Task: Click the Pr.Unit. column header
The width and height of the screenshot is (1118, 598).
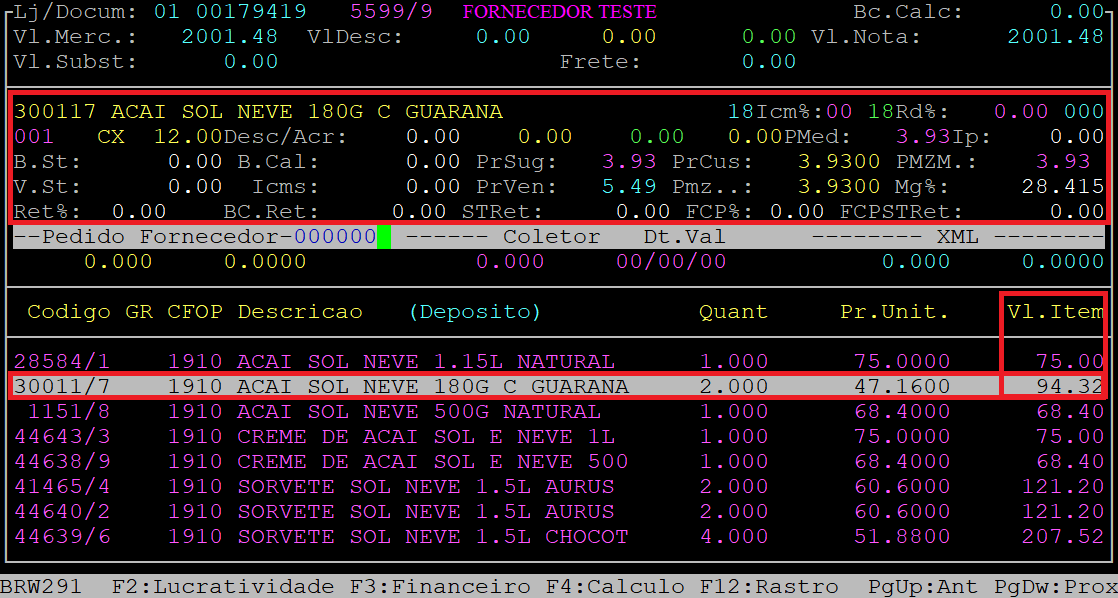Action: pyautogui.click(x=894, y=311)
